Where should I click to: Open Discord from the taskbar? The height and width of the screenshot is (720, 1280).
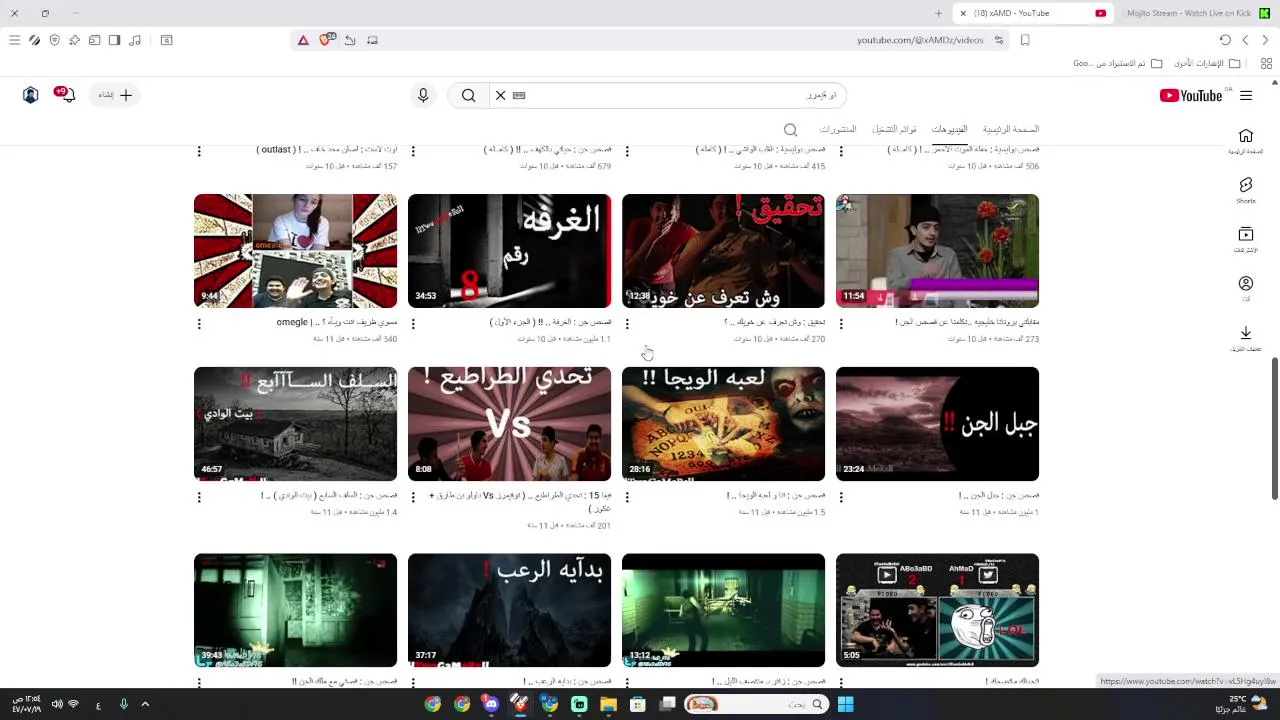point(491,704)
